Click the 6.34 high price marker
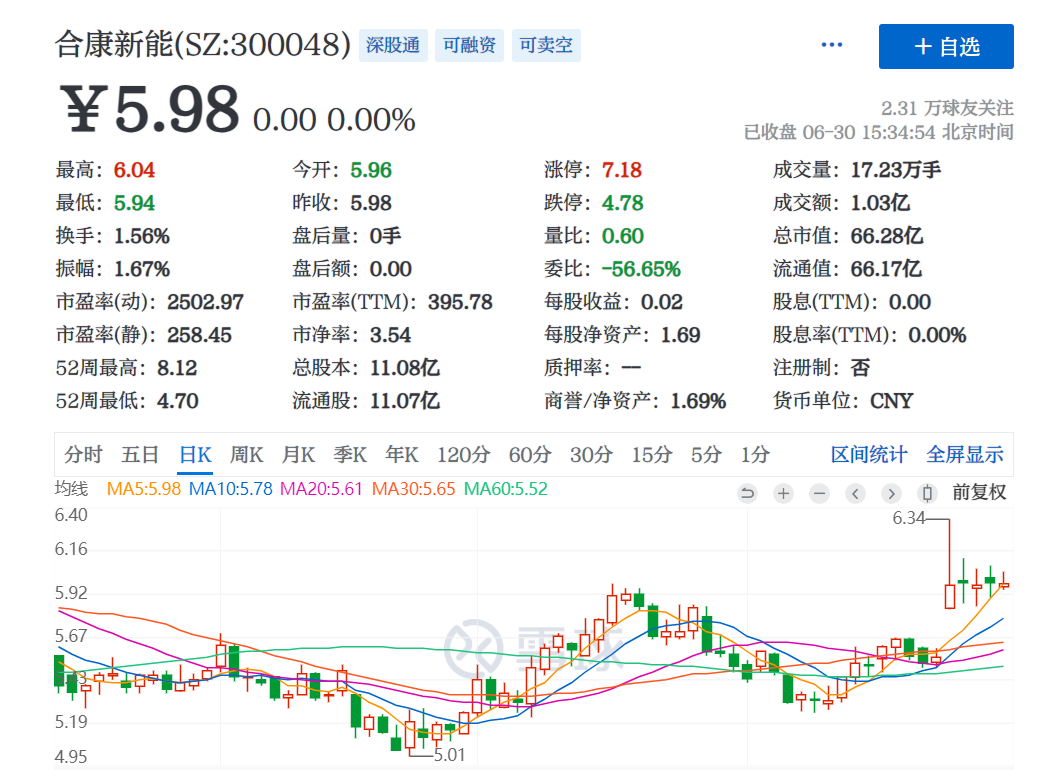Image resolution: width=1041 pixels, height=770 pixels. click(908, 518)
